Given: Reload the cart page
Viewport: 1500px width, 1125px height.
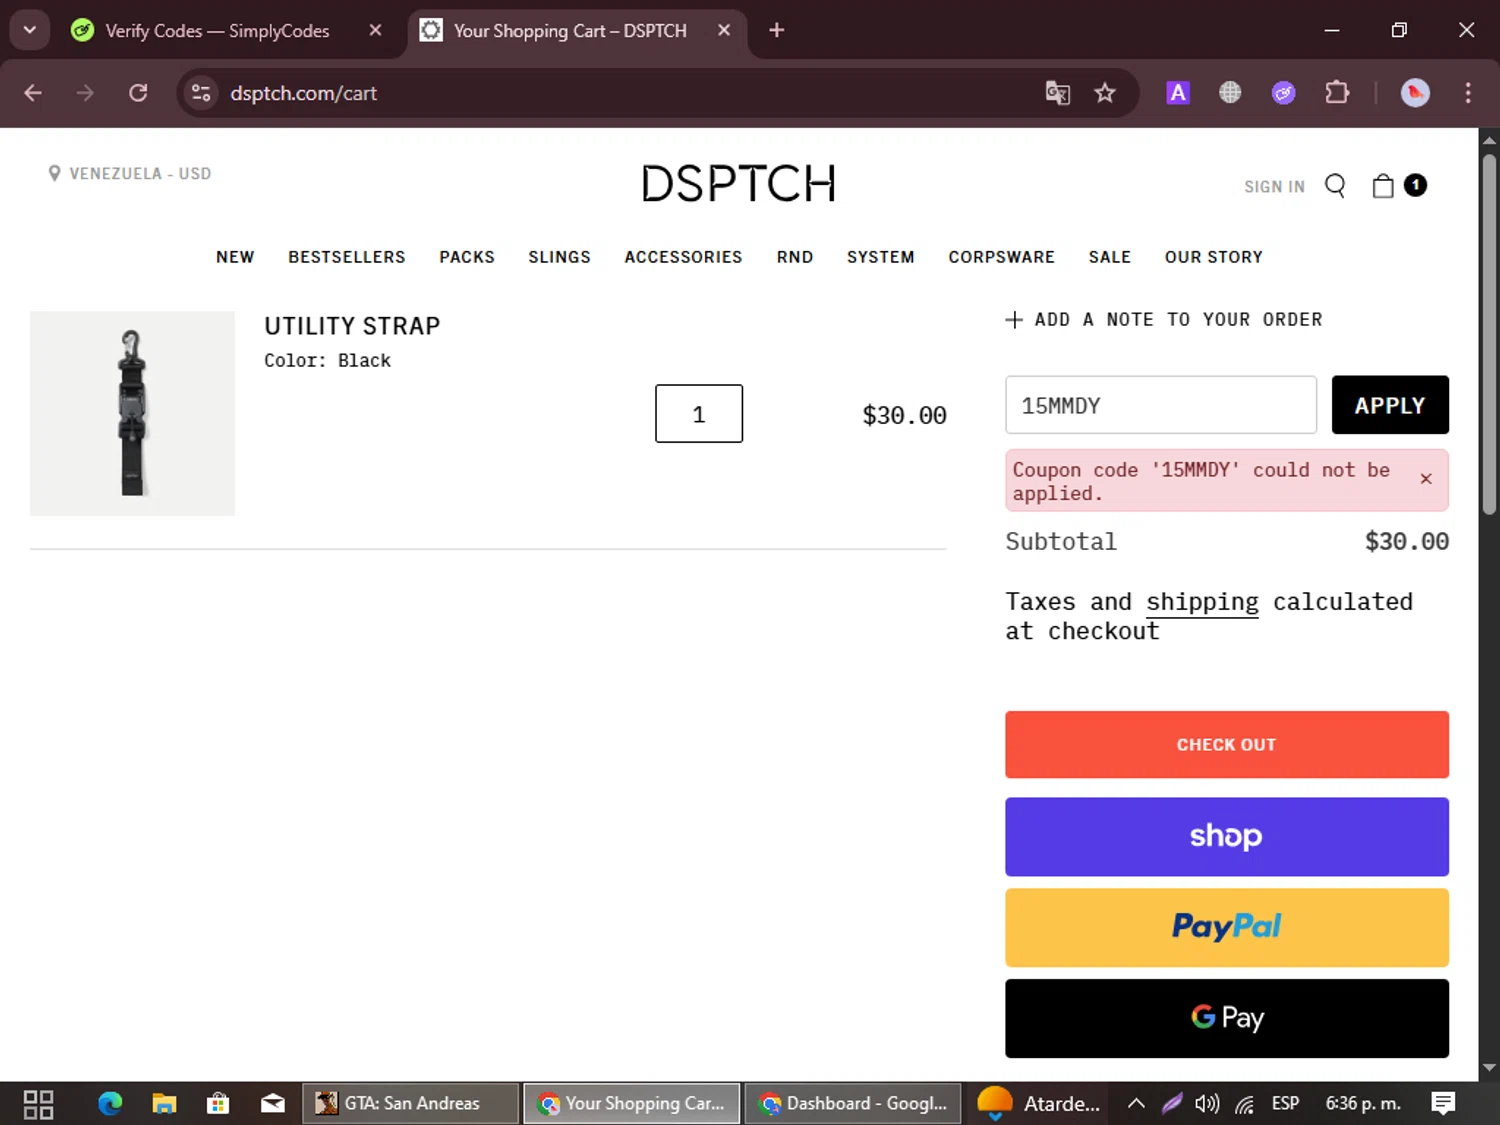Looking at the screenshot, I should pos(138,93).
